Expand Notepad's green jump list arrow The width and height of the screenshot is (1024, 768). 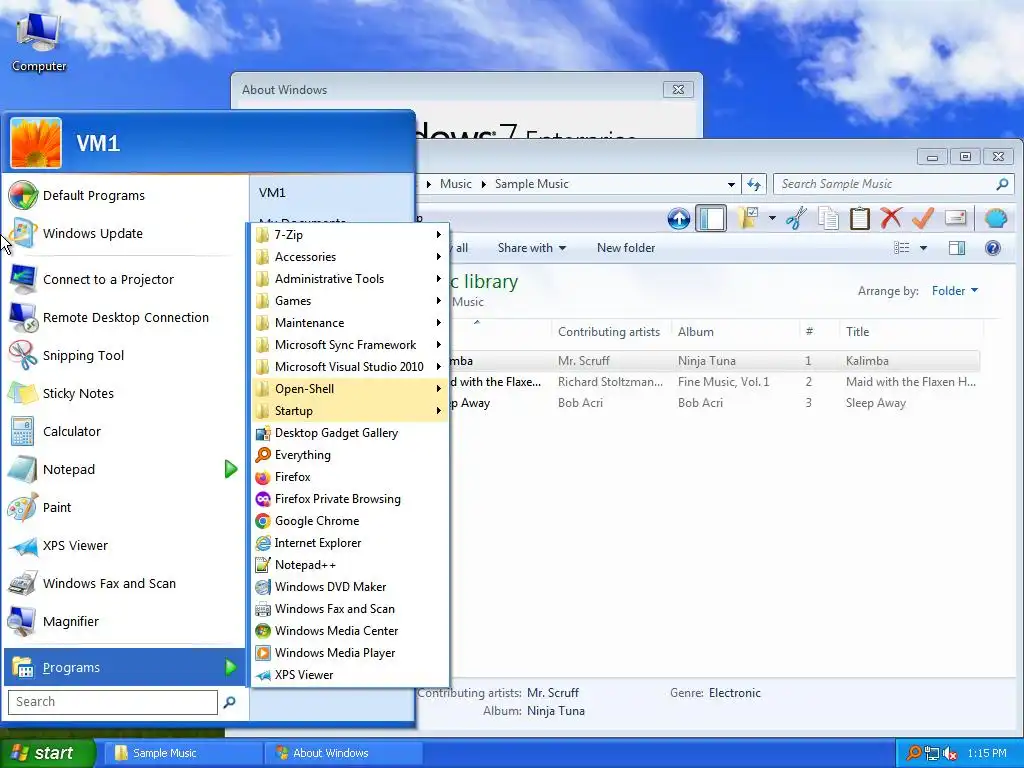[x=231, y=469]
